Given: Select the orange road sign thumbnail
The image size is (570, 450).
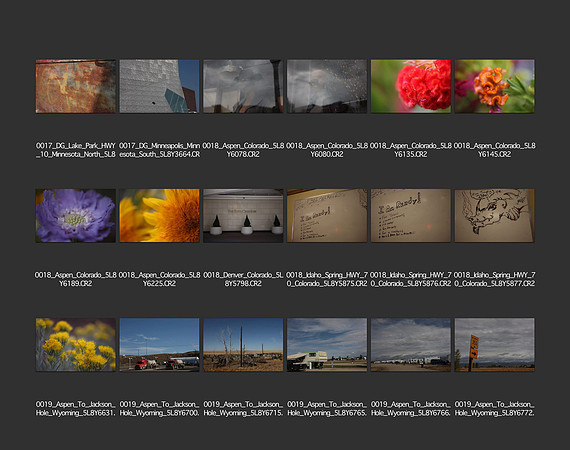Looking at the screenshot, I should point(495,345).
